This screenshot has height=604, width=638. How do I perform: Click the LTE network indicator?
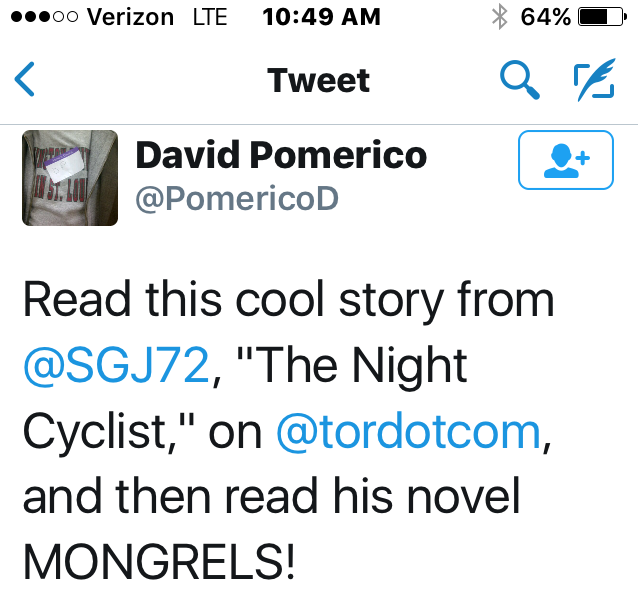[208, 17]
